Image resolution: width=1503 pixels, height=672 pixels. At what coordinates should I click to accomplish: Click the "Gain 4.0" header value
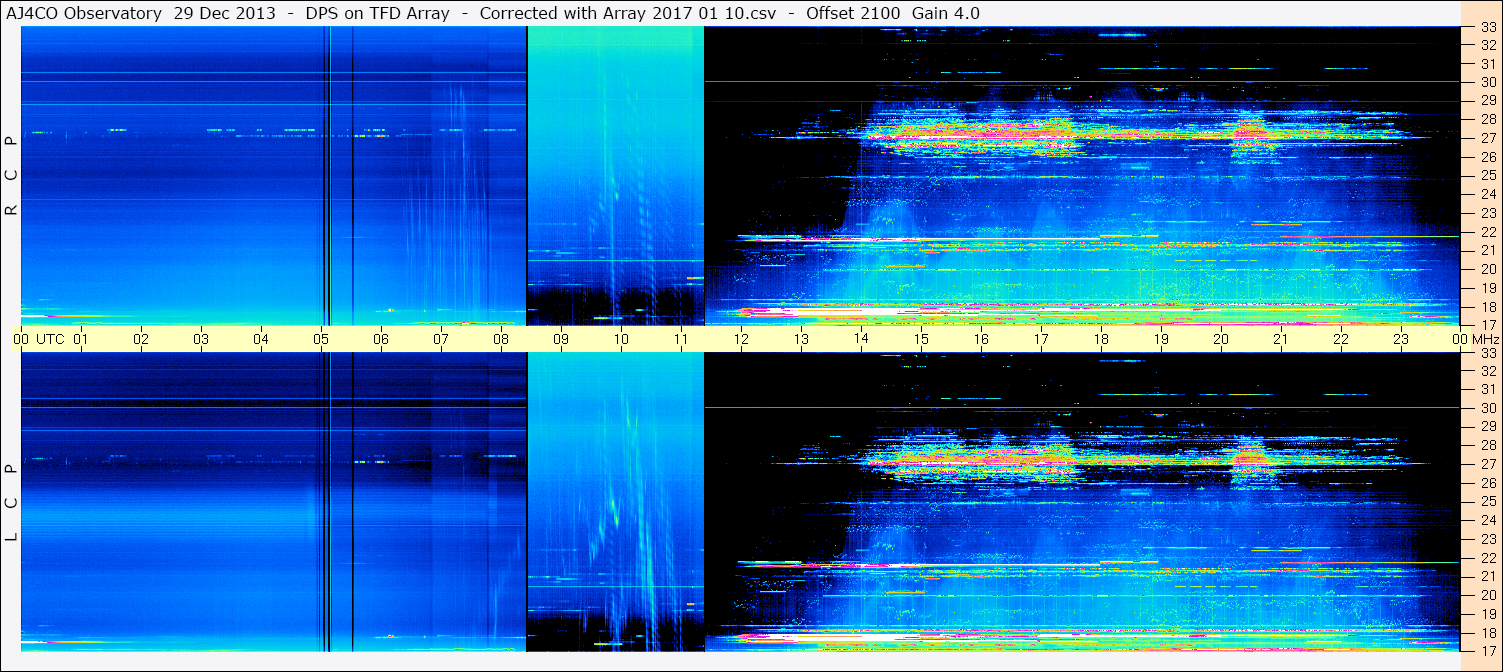click(948, 13)
